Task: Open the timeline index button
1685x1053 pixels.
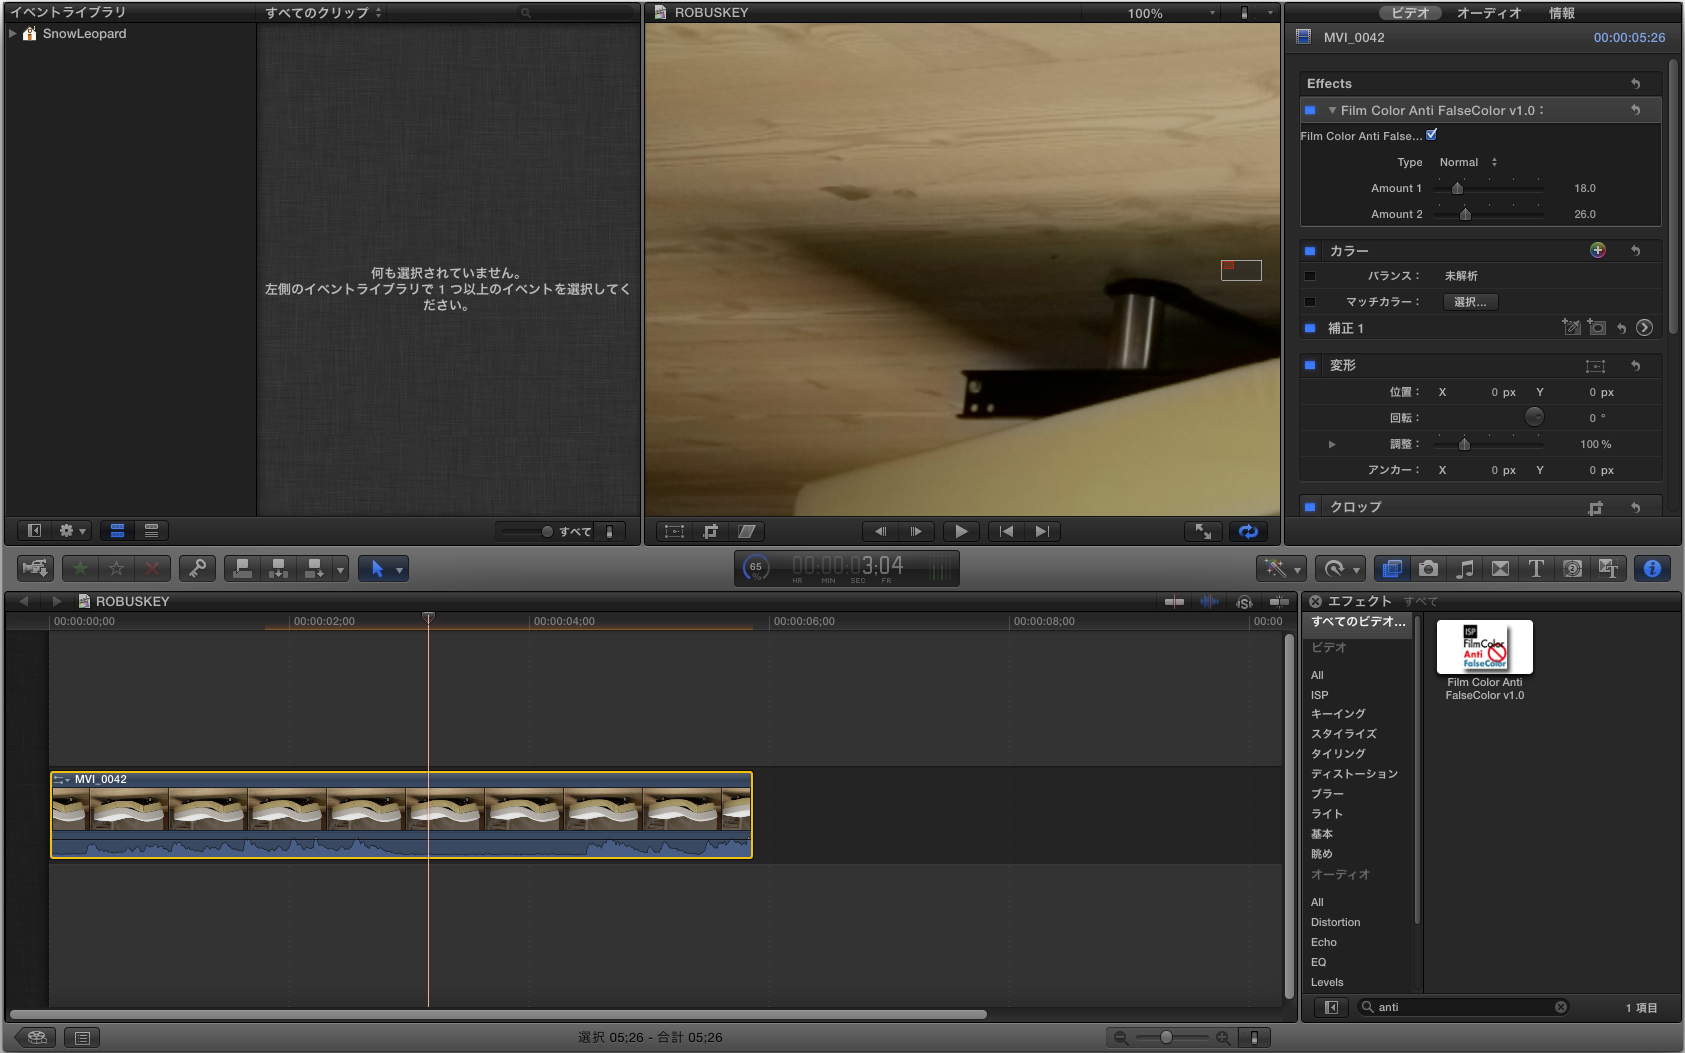Action: (82, 1038)
